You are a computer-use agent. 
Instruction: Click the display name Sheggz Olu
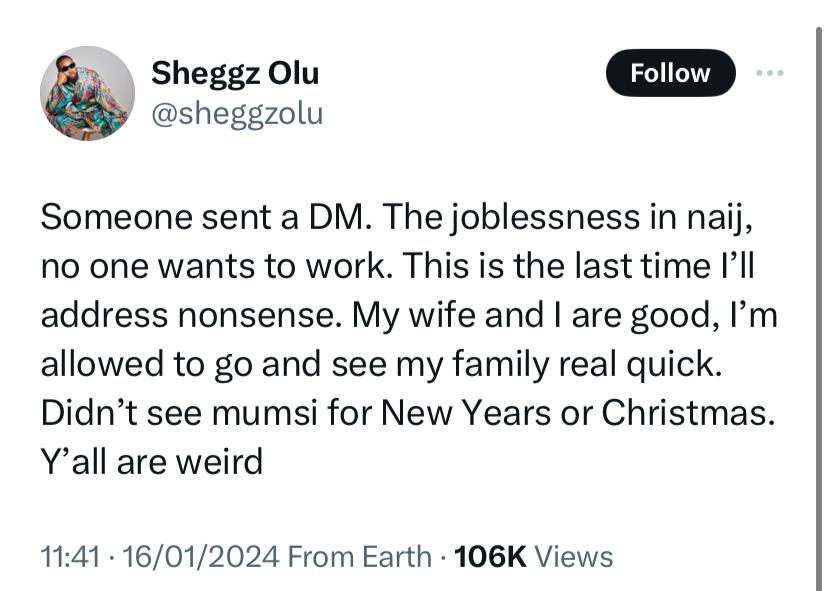click(235, 73)
